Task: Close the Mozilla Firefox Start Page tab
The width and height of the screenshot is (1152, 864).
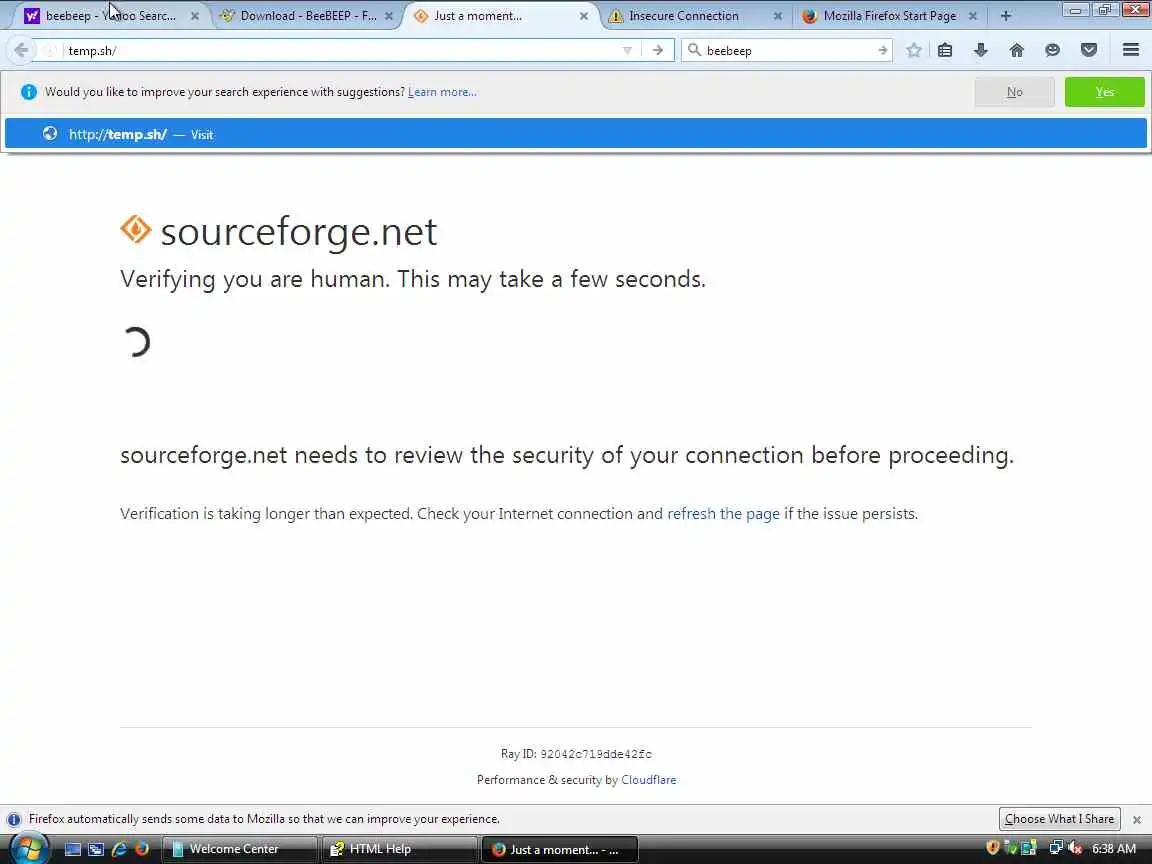Action: (x=973, y=15)
